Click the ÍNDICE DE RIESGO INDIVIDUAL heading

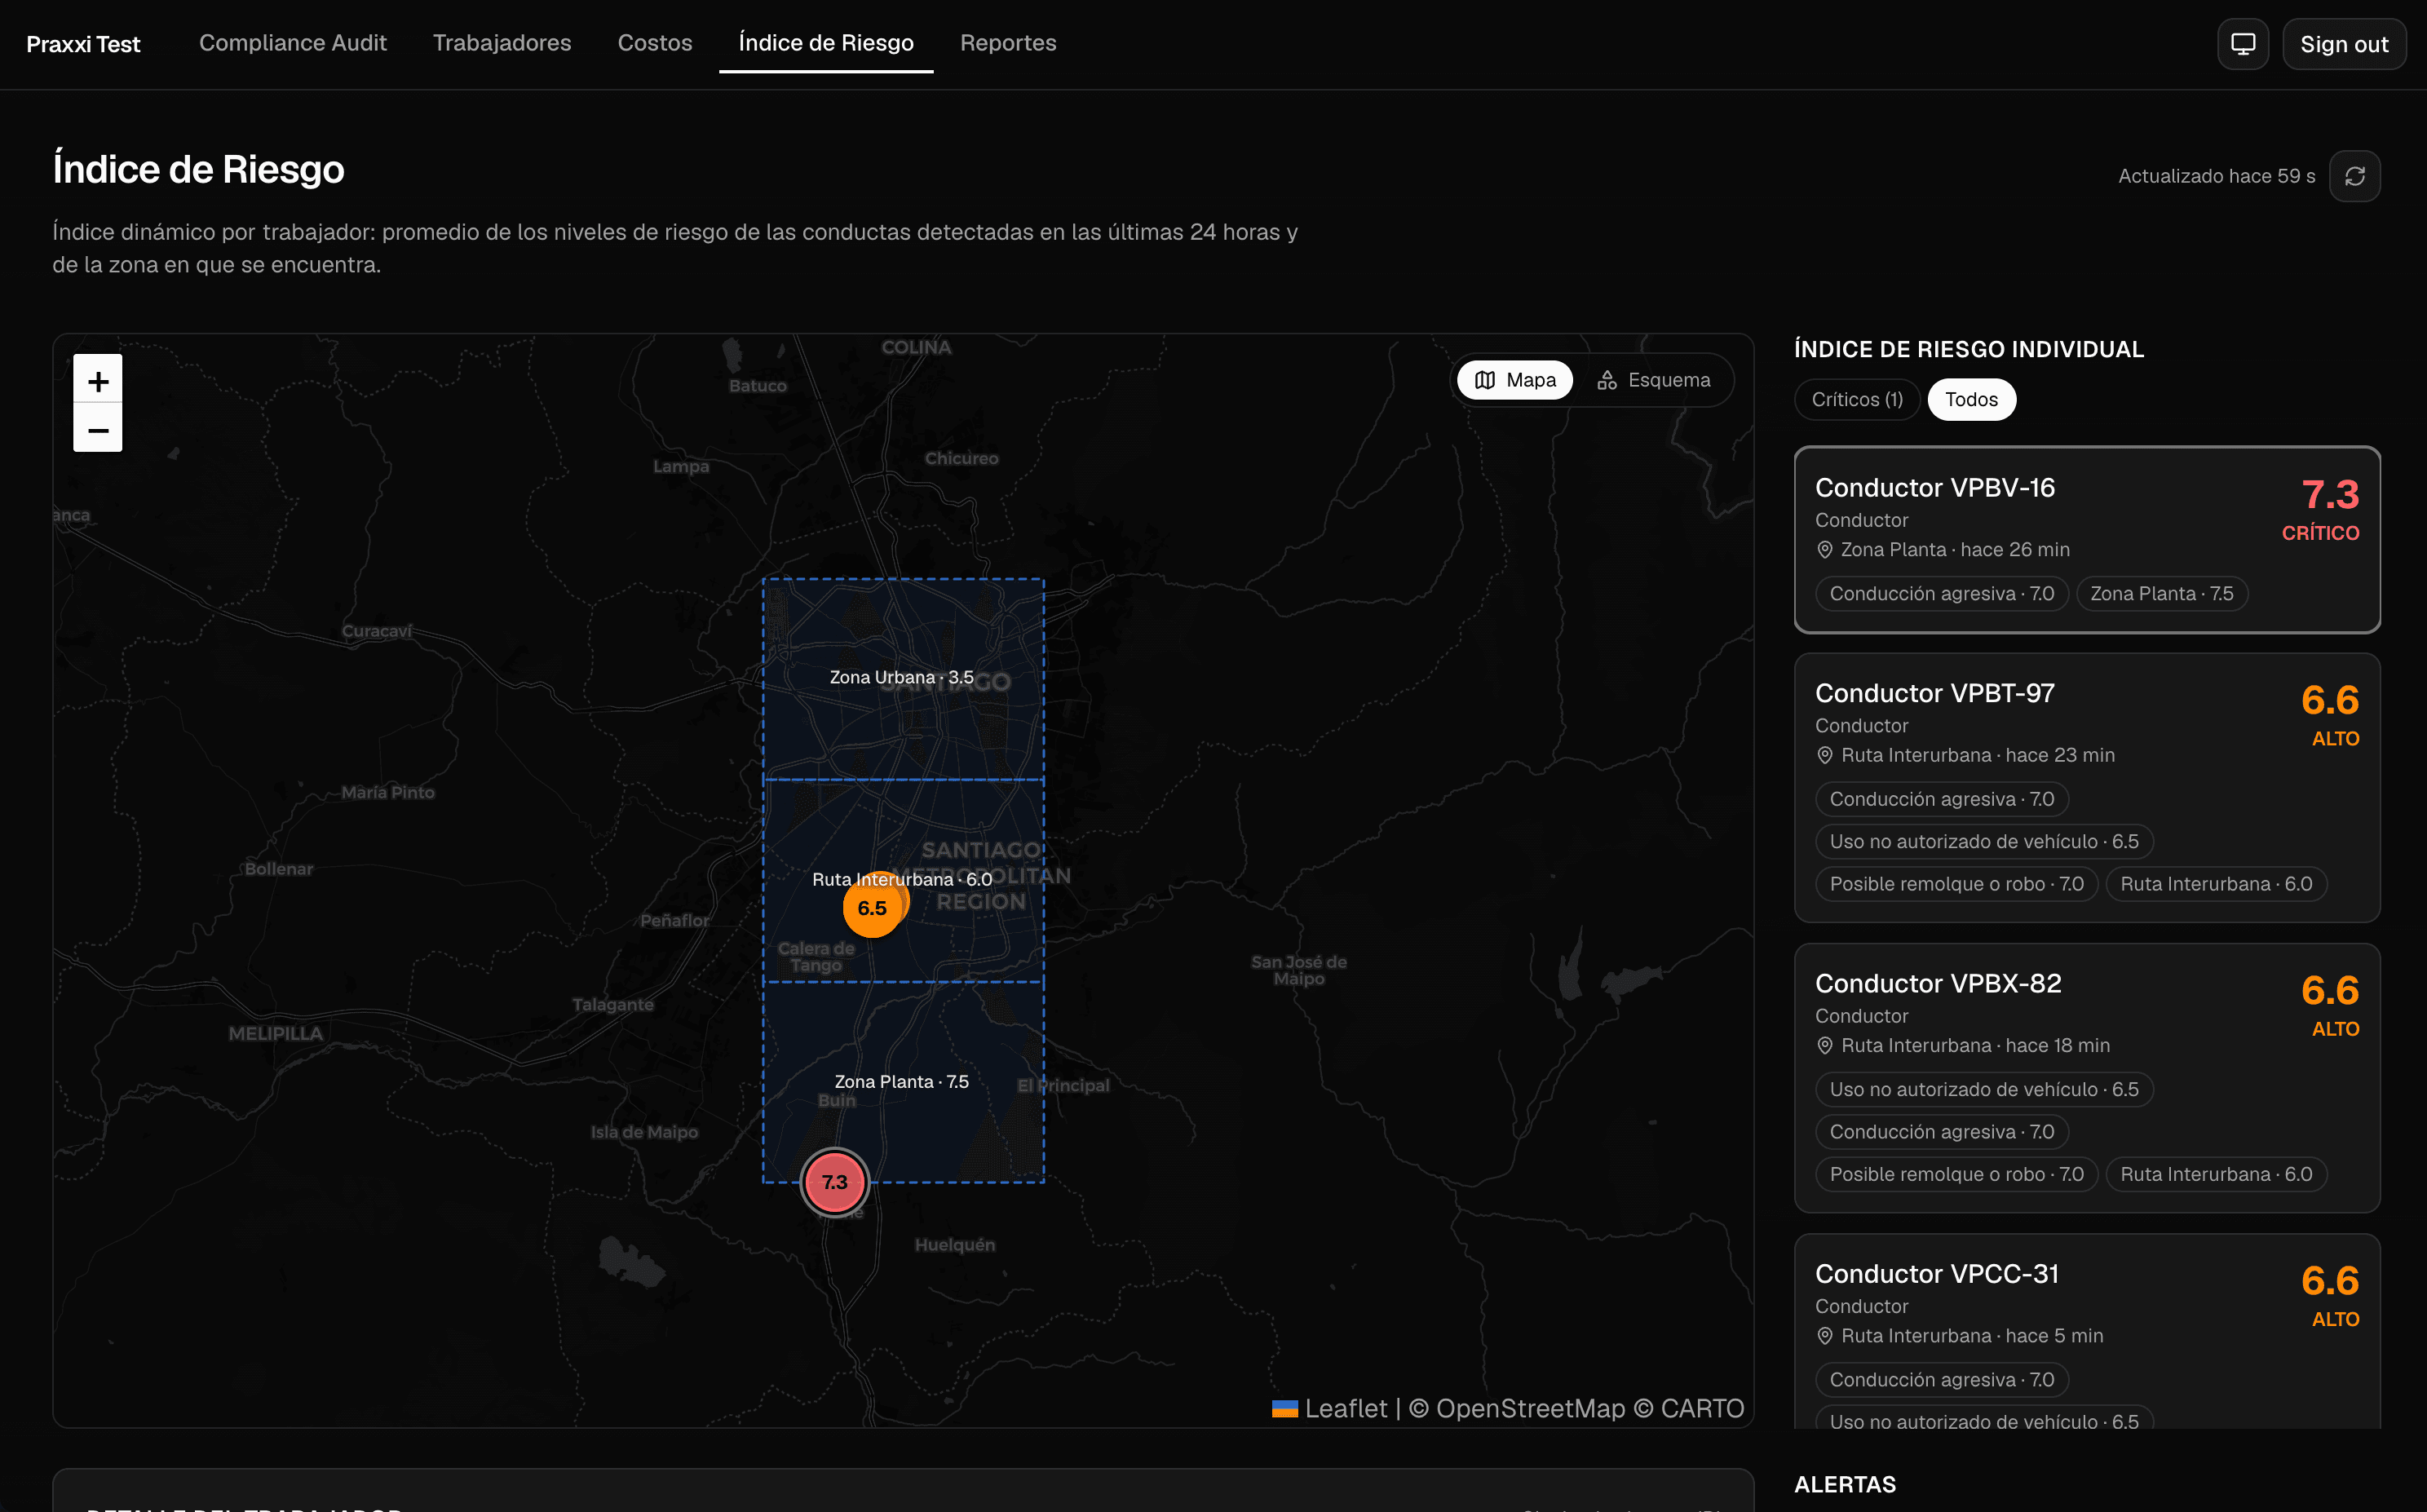pos(1969,349)
